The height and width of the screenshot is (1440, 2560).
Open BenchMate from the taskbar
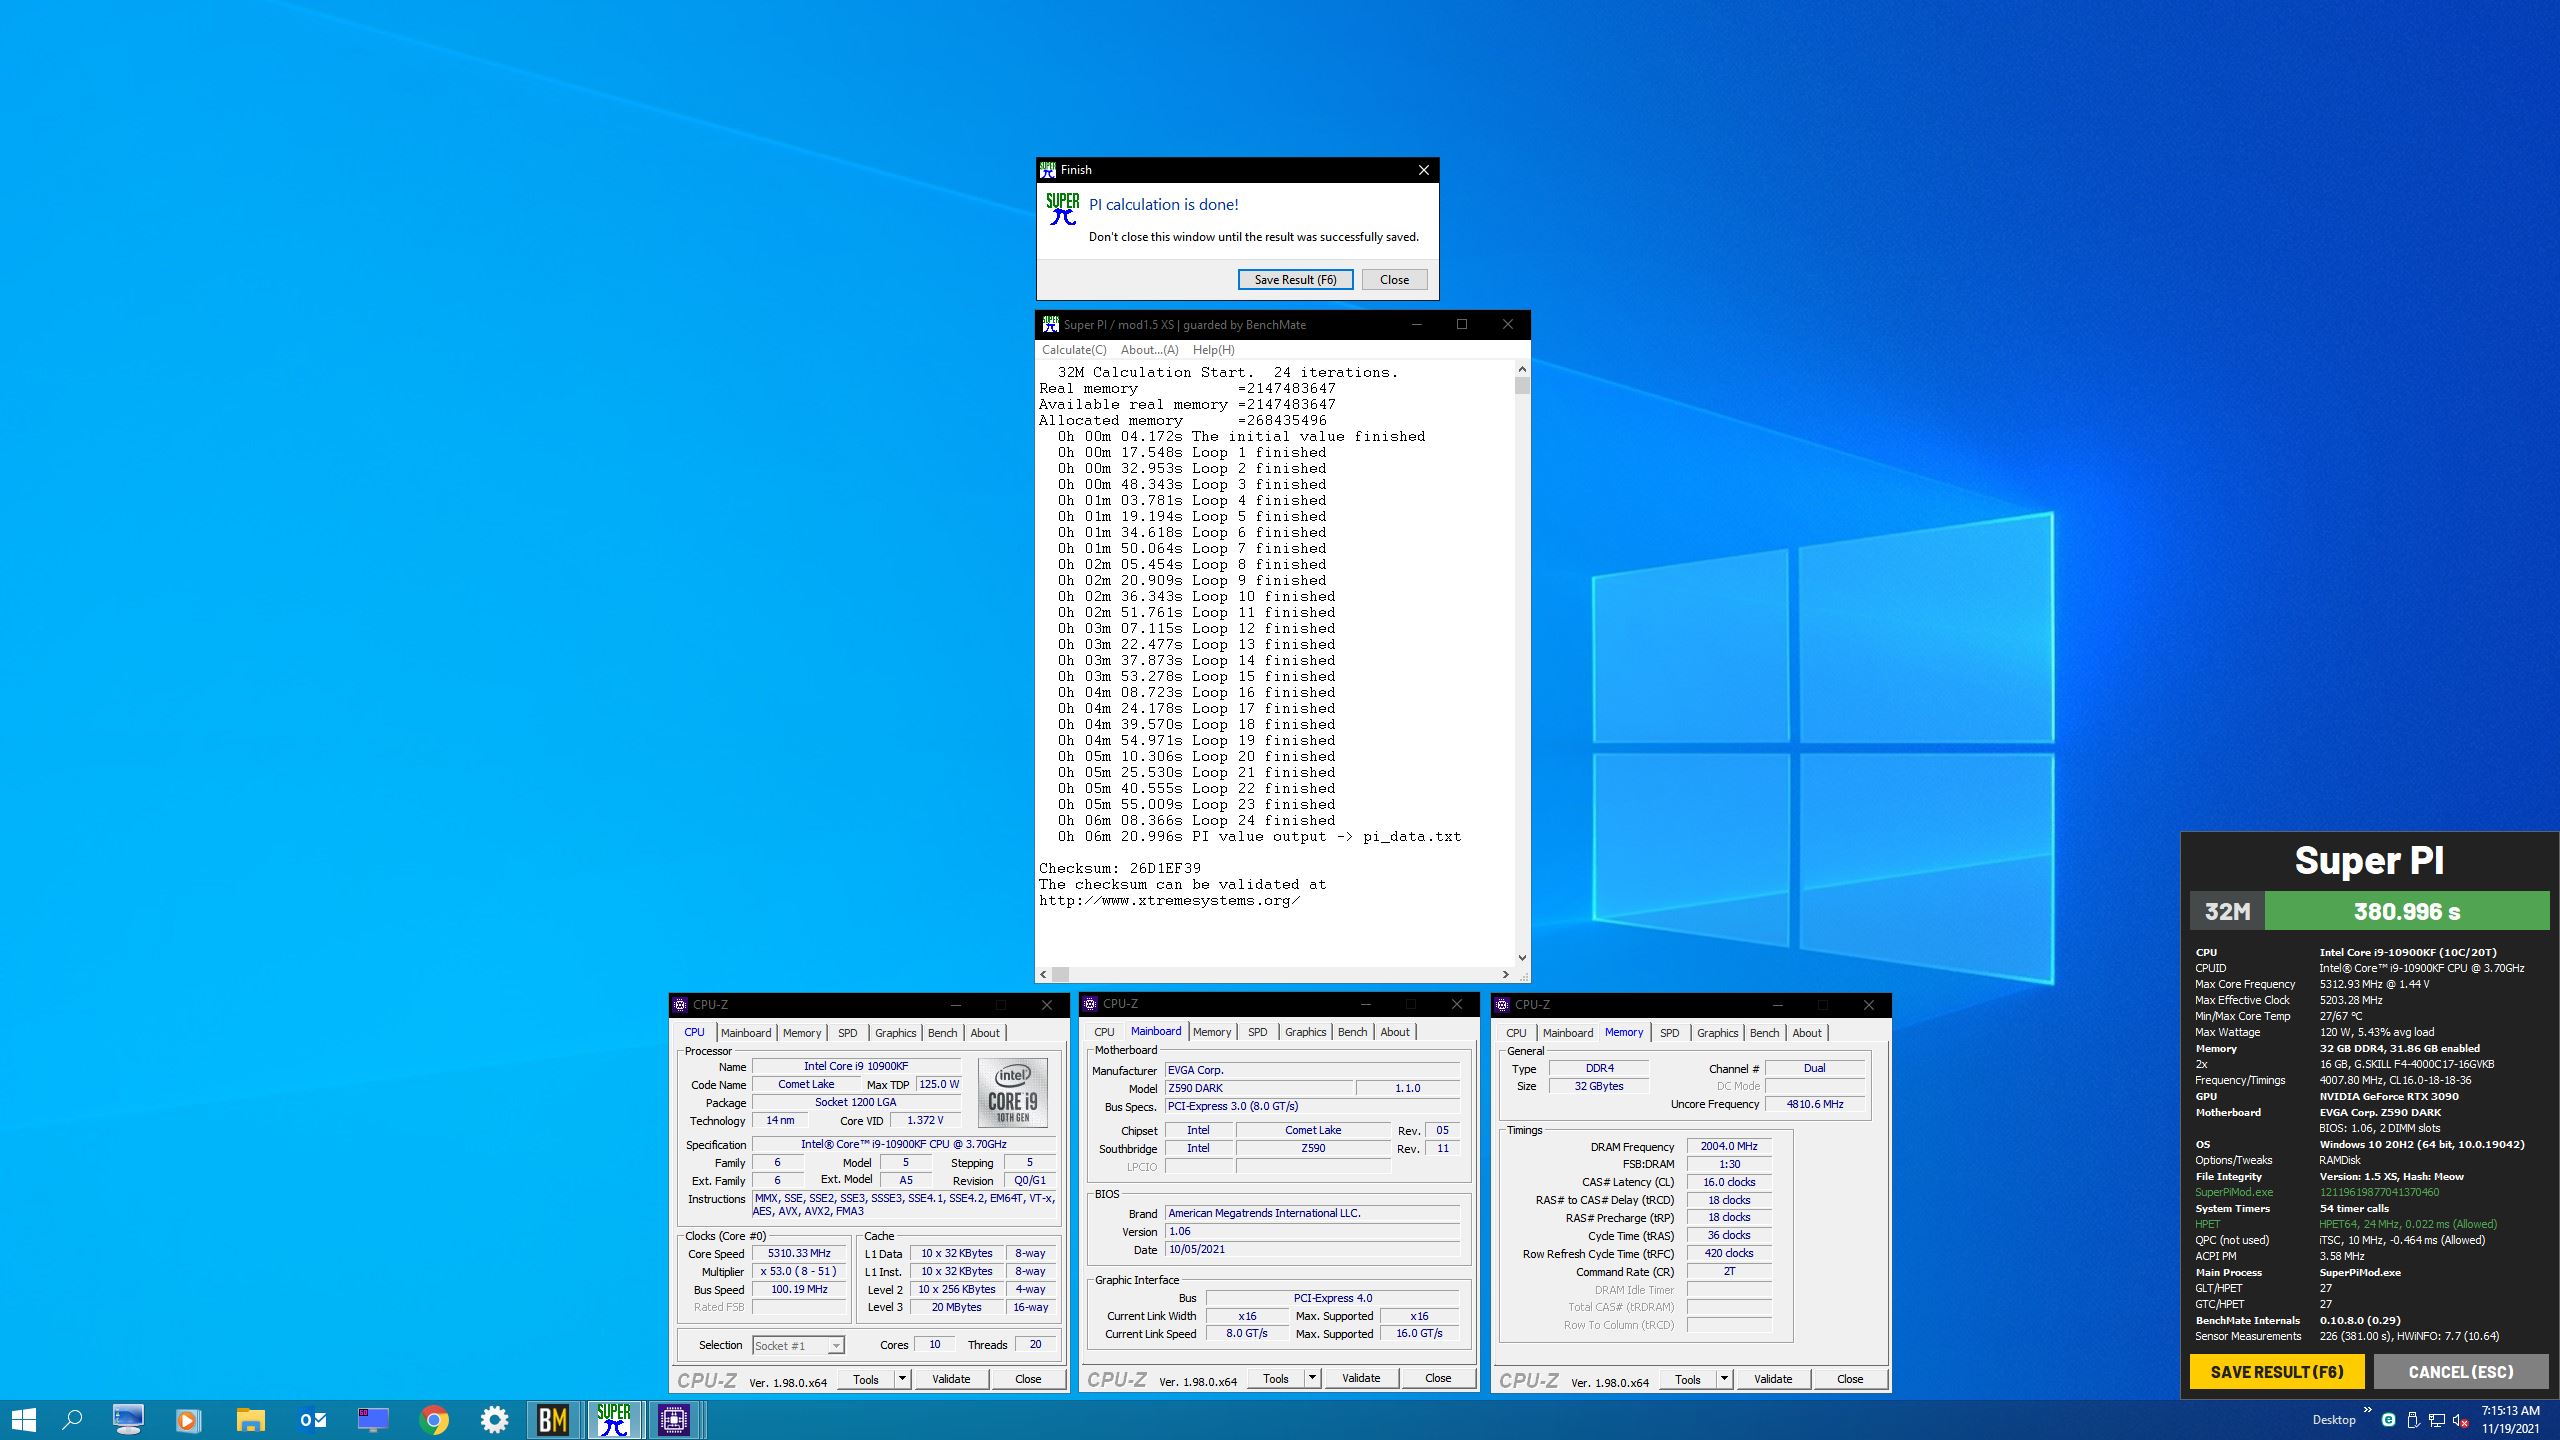[x=553, y=1419]
